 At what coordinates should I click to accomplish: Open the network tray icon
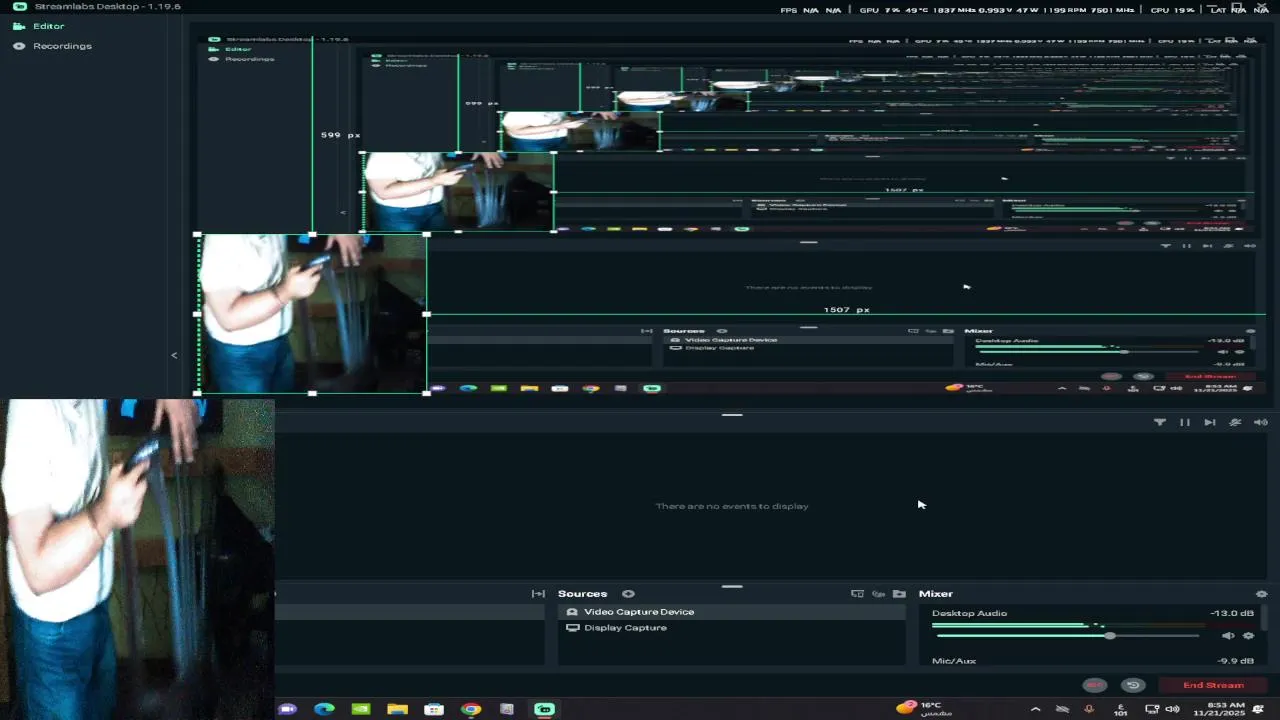pyautogui.click(x=1152, y=709)
